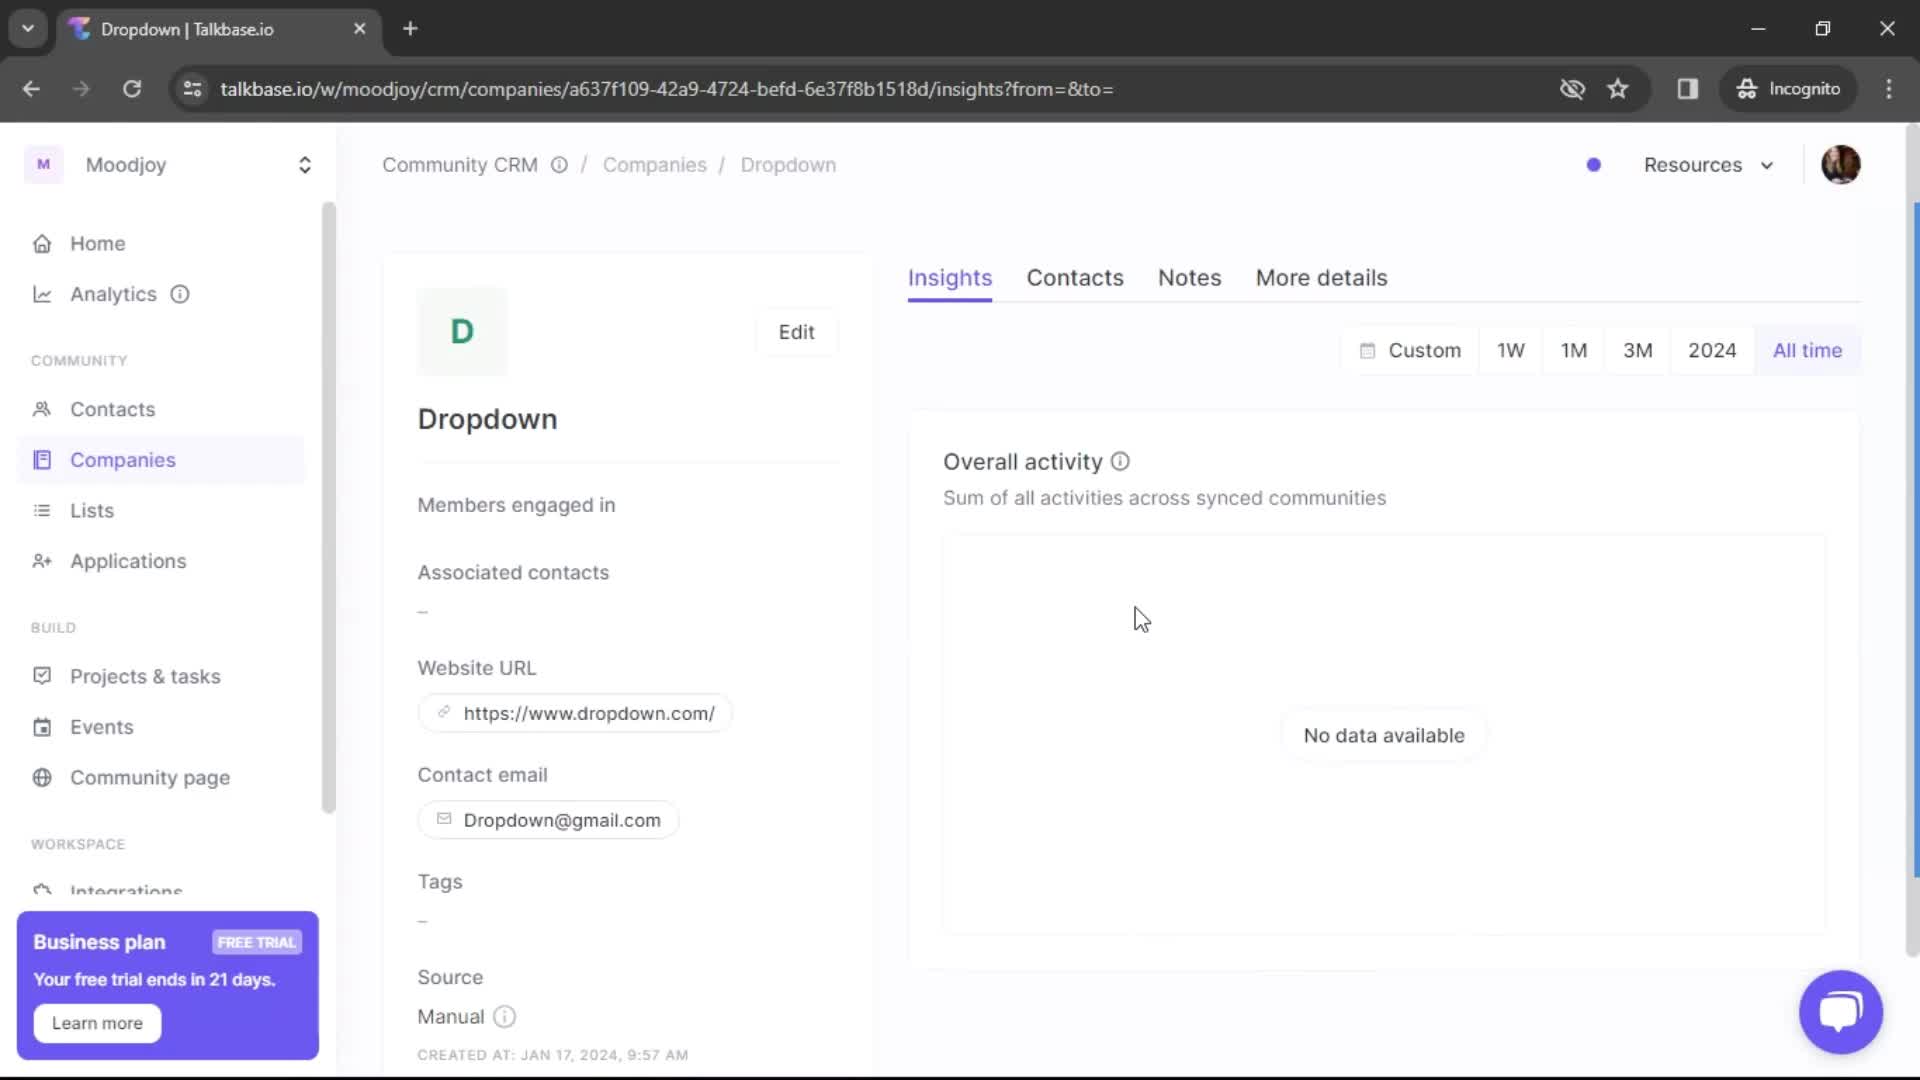This screenshot has height=1080, width=1920.
Task: Click the Contacts icon in sidebar
Action: coord(41,409)
